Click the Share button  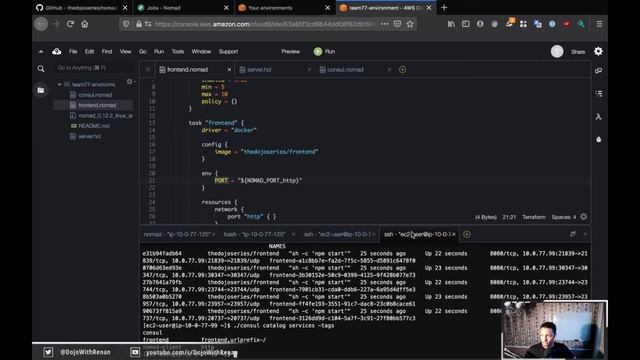(578, 52)
